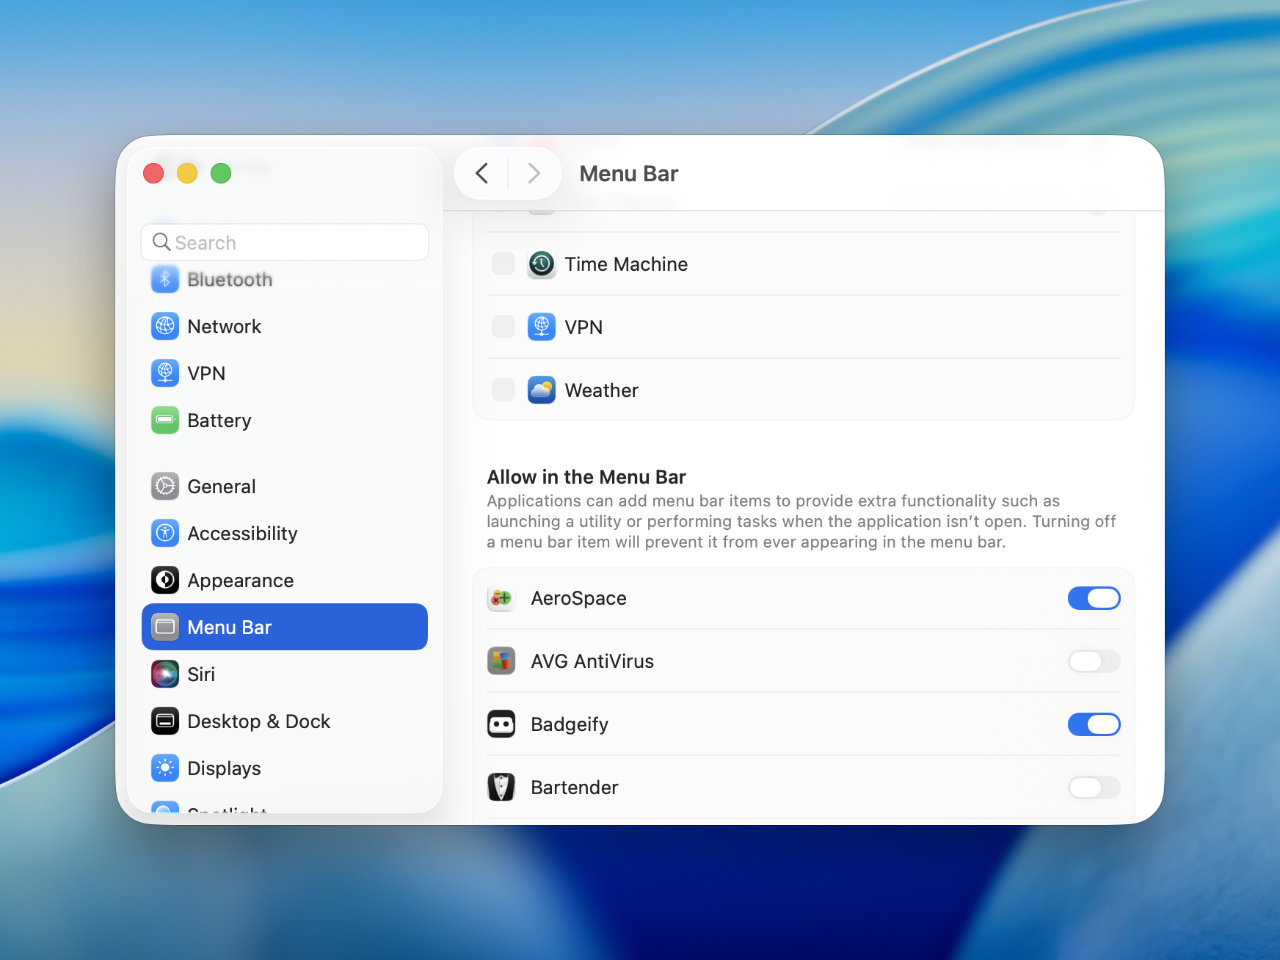
Task: Disable the AeroSpace menu bar toggle
Action: (x=1093, y=598)
